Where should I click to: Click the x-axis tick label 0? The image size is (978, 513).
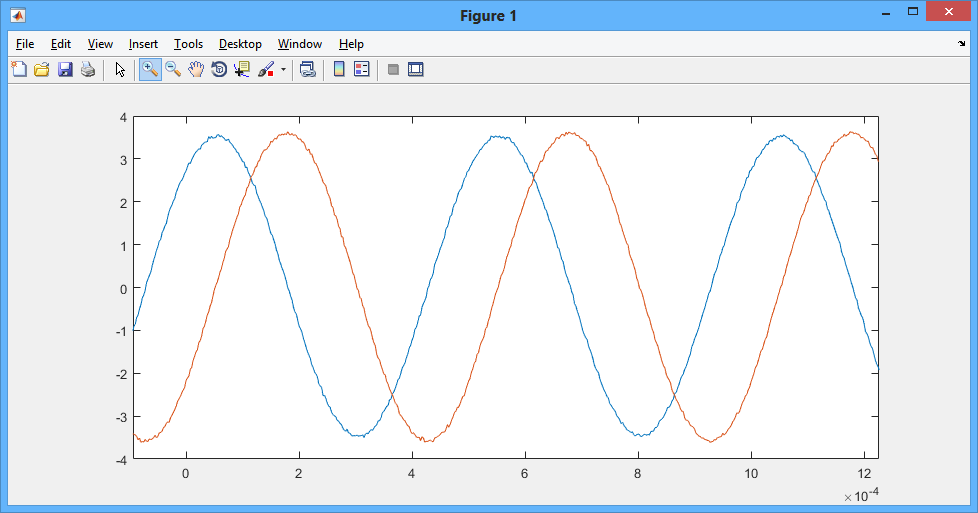(x=185, y=474)
